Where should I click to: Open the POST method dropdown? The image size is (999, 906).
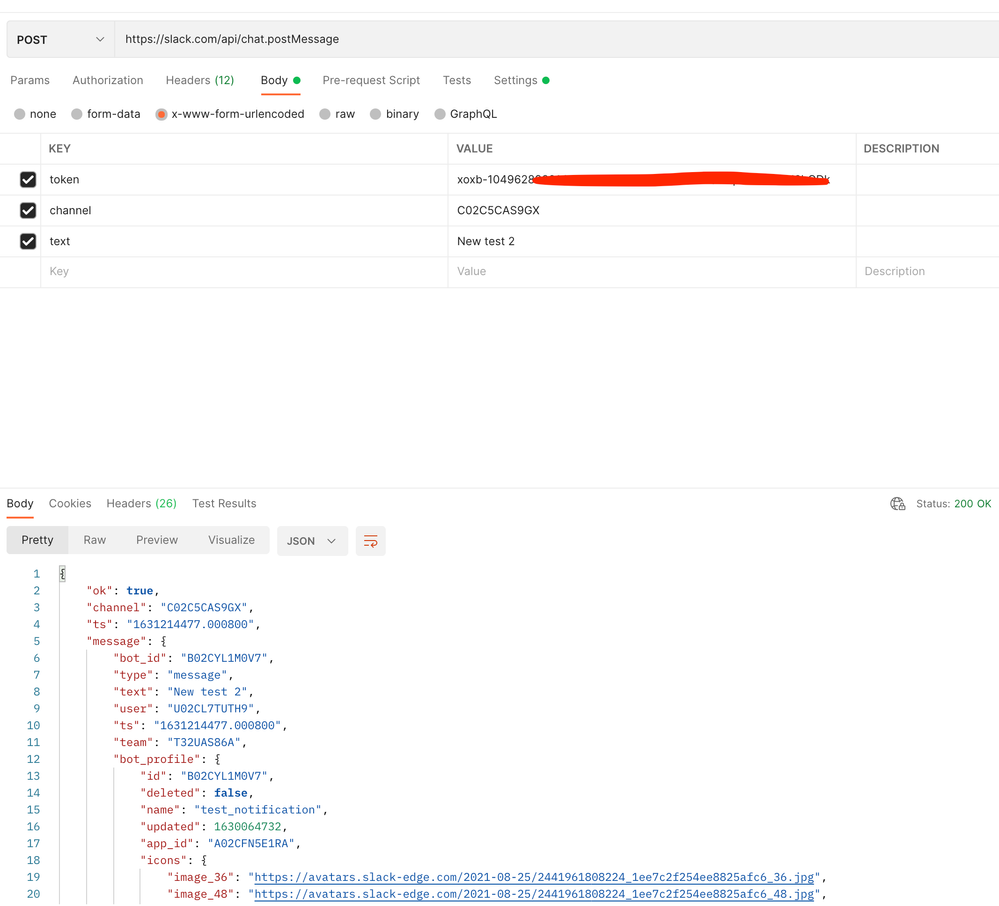[x=61, y=40]
